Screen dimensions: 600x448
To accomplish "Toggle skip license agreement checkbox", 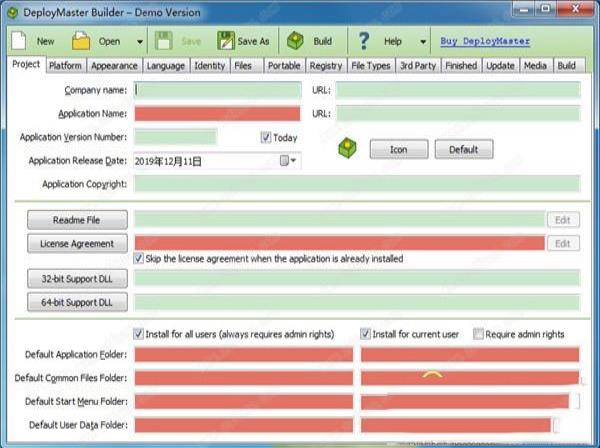I will coord(139,258).
